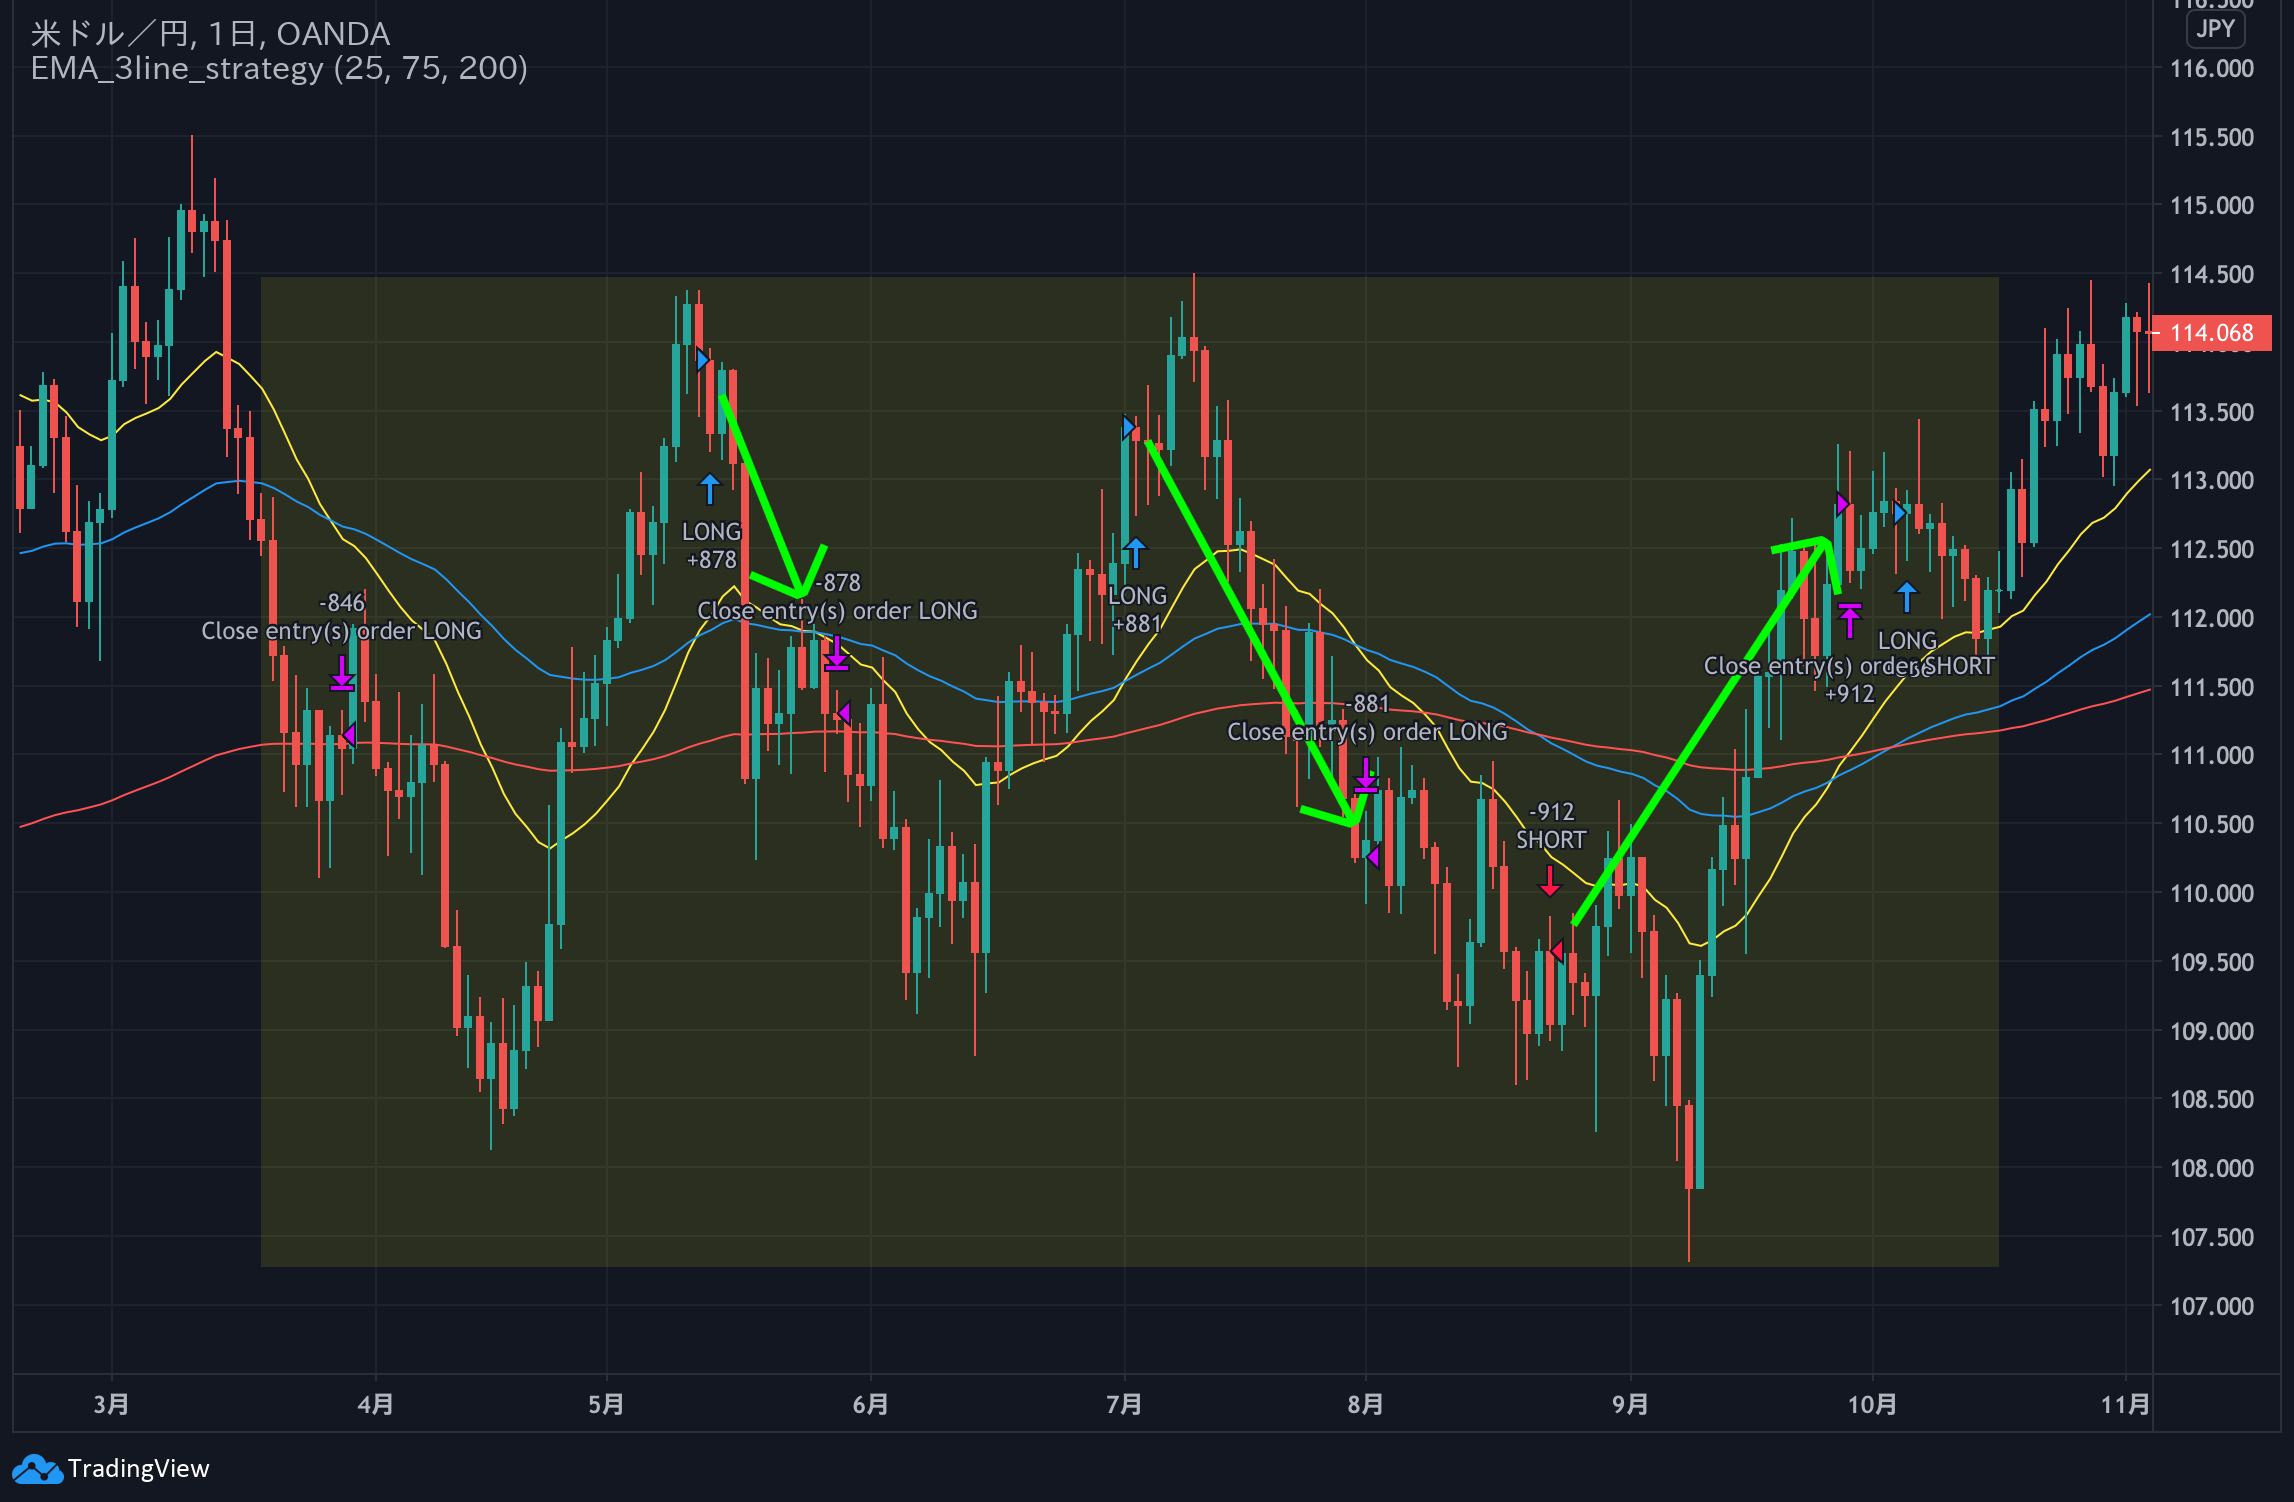
Task: Click the magenta -878 close-entry down arrow
Action: point(836,653)
